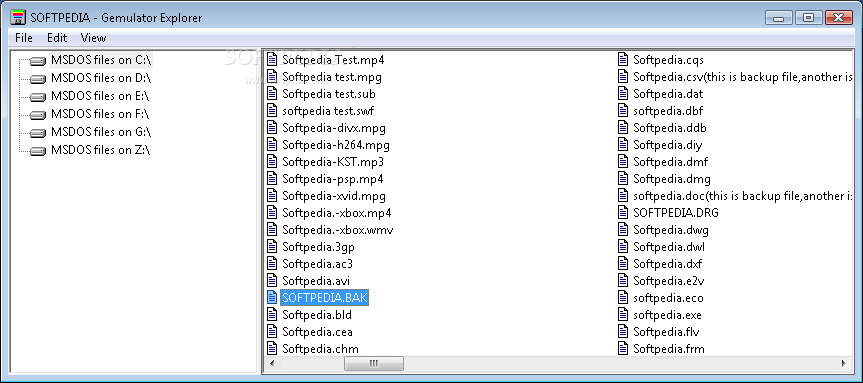Screen dimensions: 863x383
Task: Click the file icon of Softpedia.-xbox.wmv
Action: pos(272,229)
